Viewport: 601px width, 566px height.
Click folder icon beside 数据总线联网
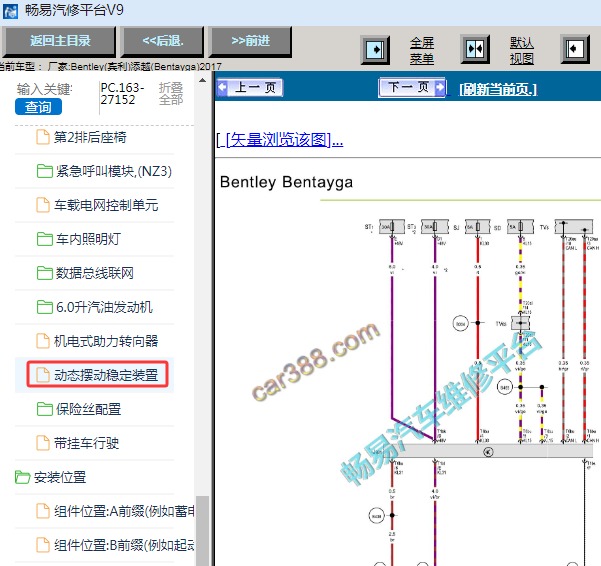44,274
